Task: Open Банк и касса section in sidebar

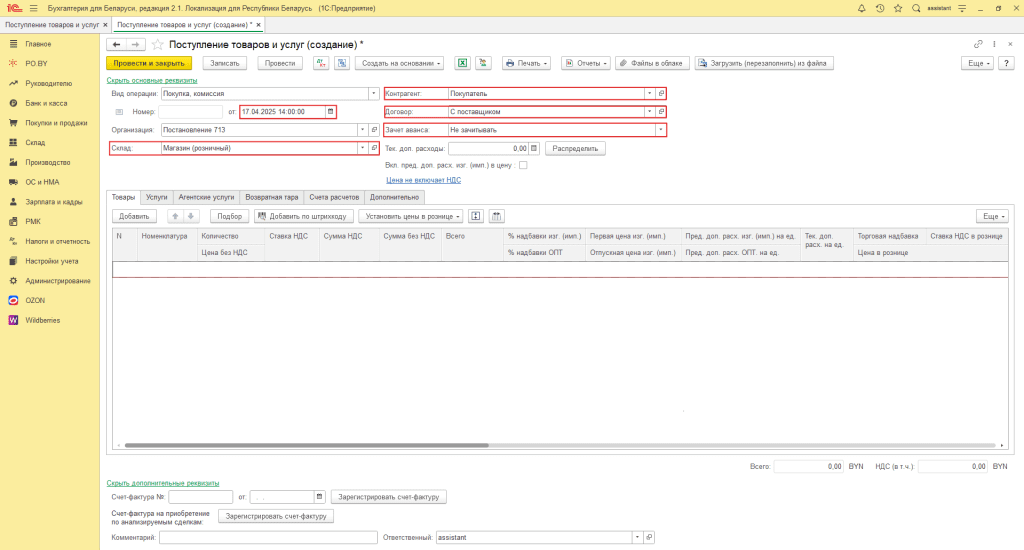Action: click(46, 103)
